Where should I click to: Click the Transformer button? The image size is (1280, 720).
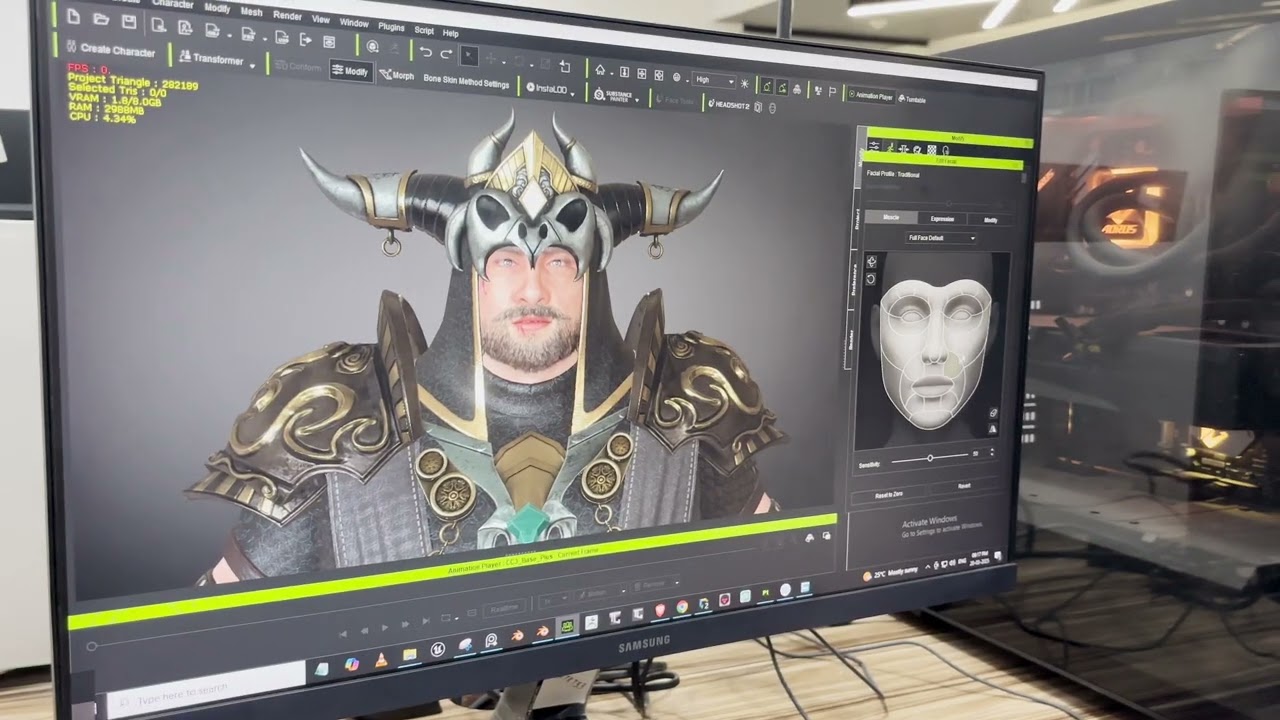pos(211,59)
